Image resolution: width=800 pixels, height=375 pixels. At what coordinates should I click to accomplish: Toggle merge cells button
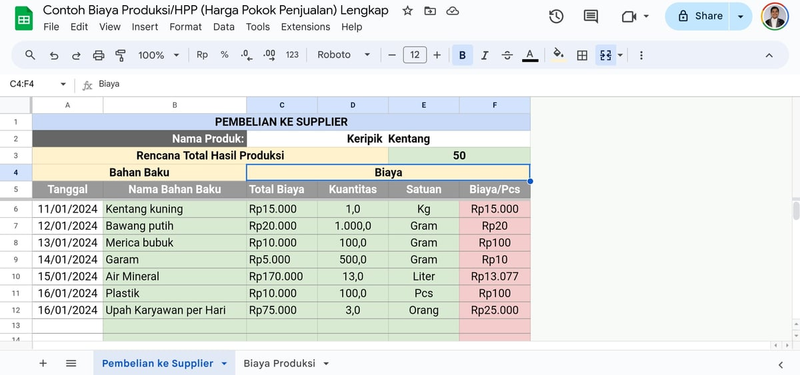pyautogui.click(x=606, y=55)
